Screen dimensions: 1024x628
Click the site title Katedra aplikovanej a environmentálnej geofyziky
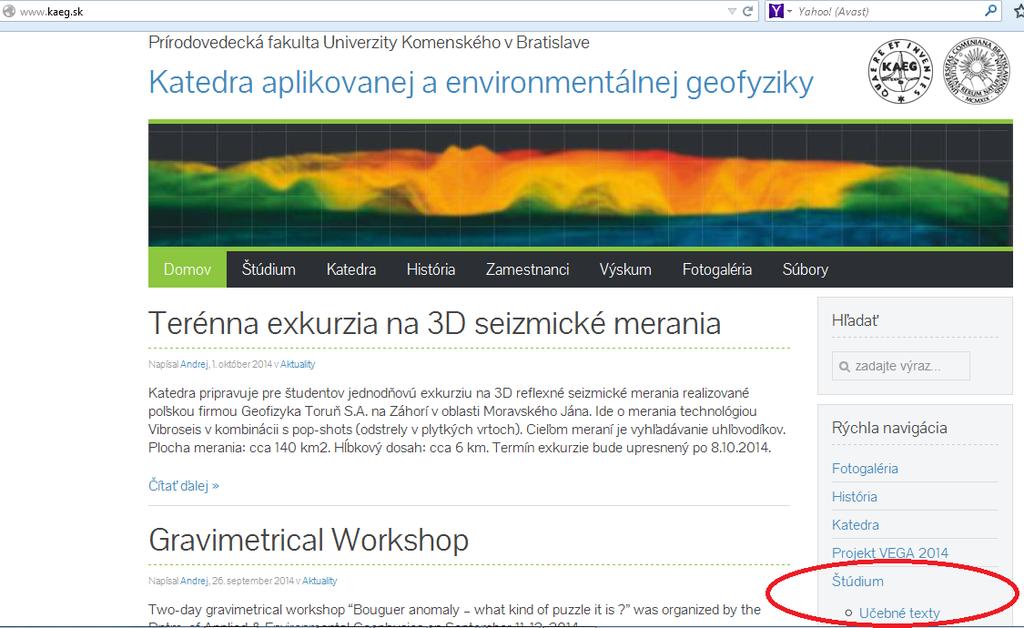481,83
